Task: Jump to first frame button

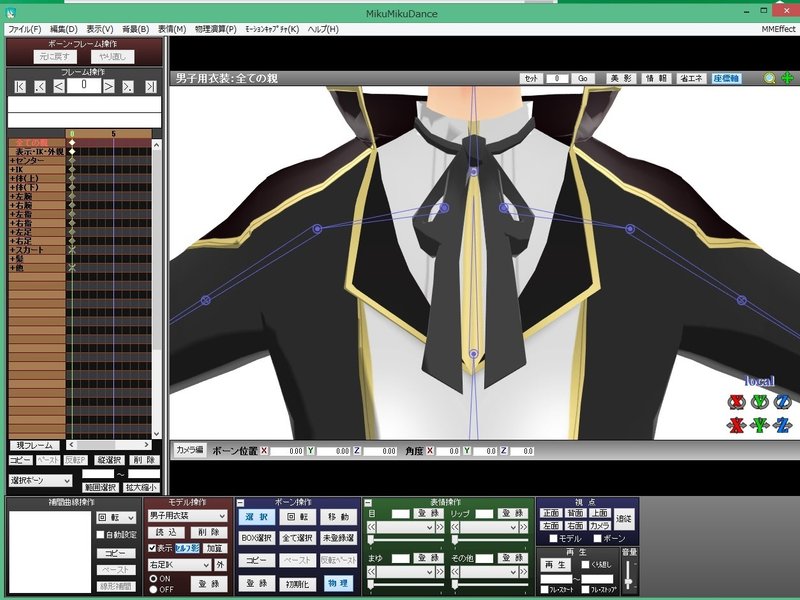Action: coord(19,87)
